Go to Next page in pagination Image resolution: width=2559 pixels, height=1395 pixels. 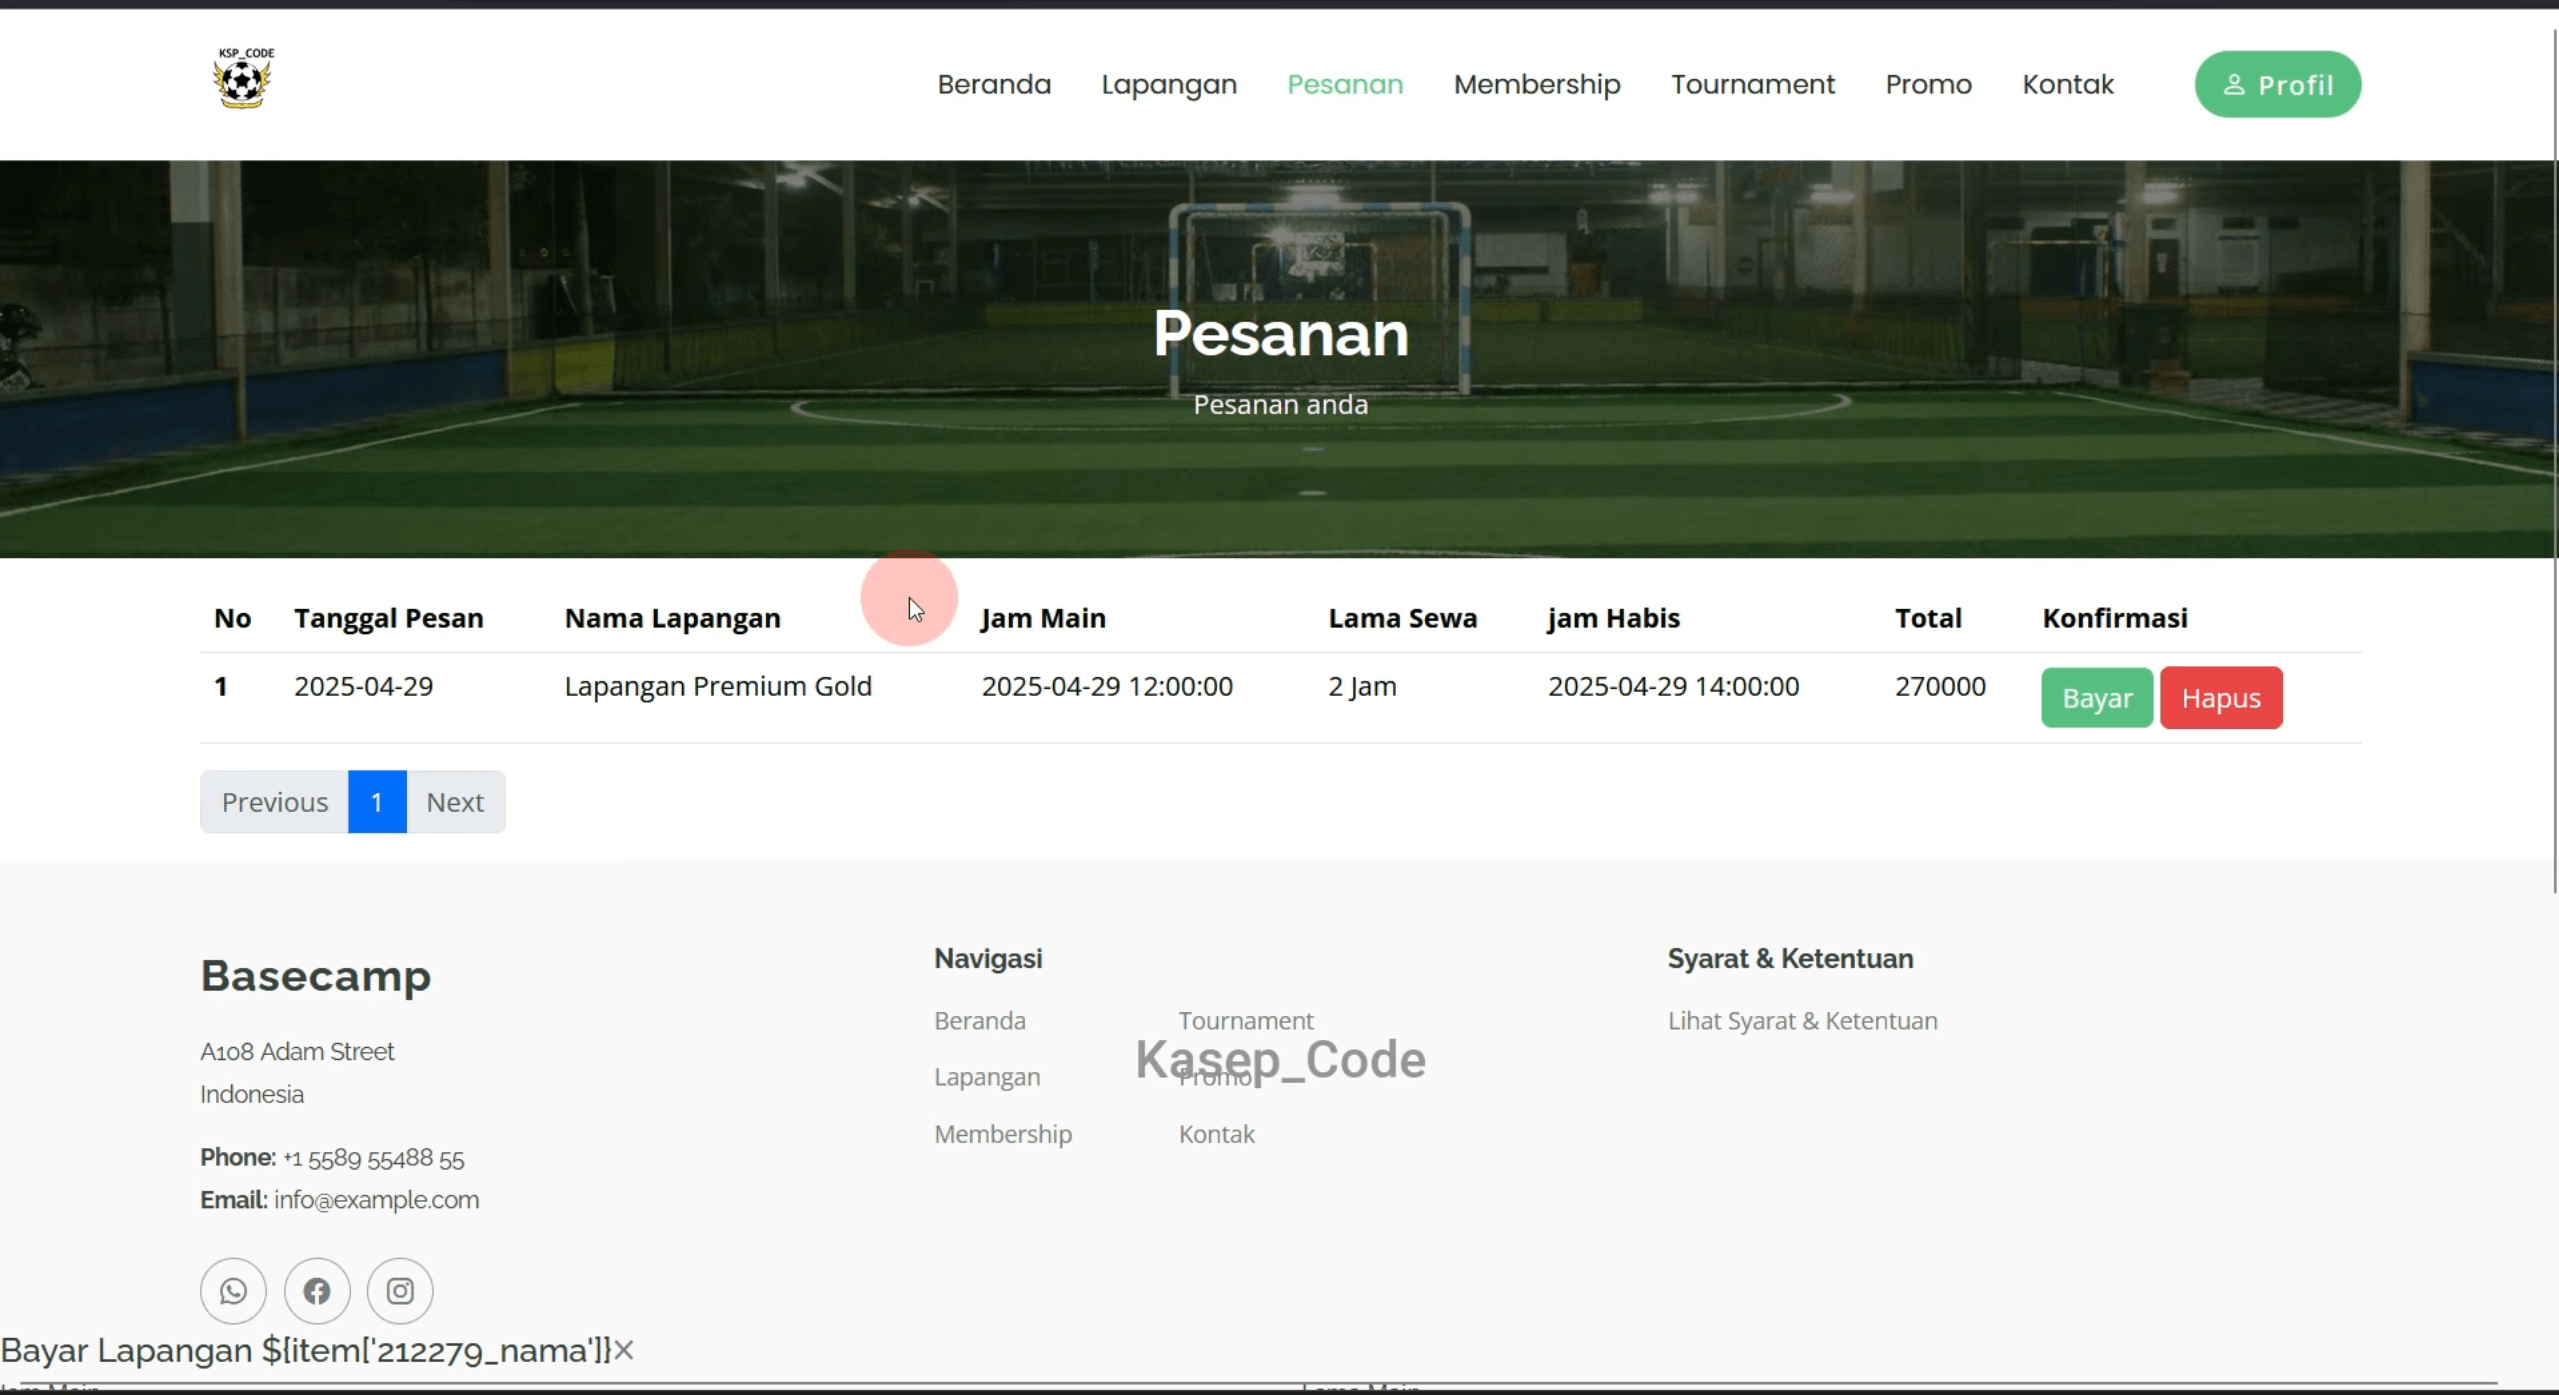point(455,802)
